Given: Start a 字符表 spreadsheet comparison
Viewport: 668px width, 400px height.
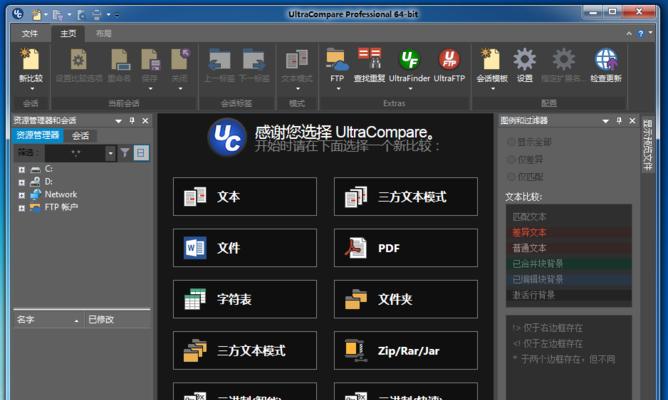Looking at the screenshot, I should [245, 299].
